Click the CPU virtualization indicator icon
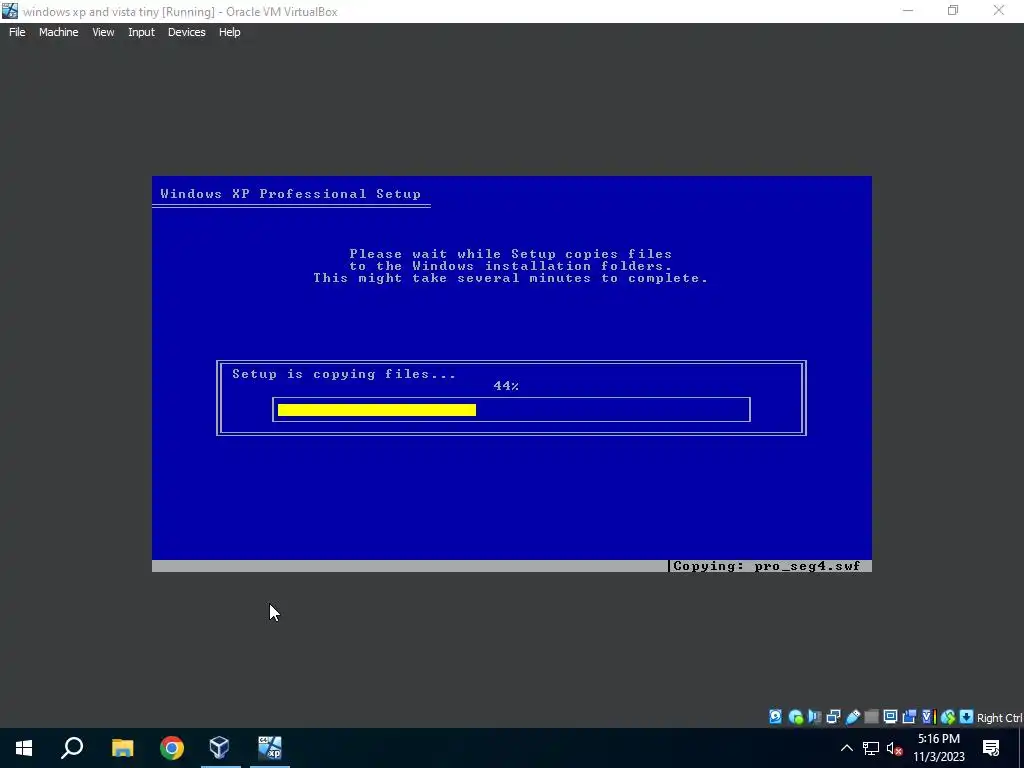1024x768 pixels. tap(929, 717)
